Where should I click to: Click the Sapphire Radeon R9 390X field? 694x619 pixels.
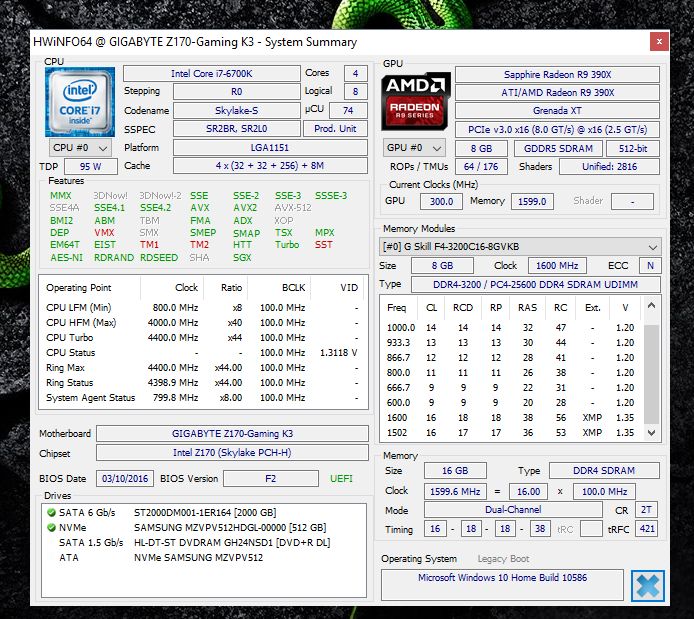tap(557, 74)
